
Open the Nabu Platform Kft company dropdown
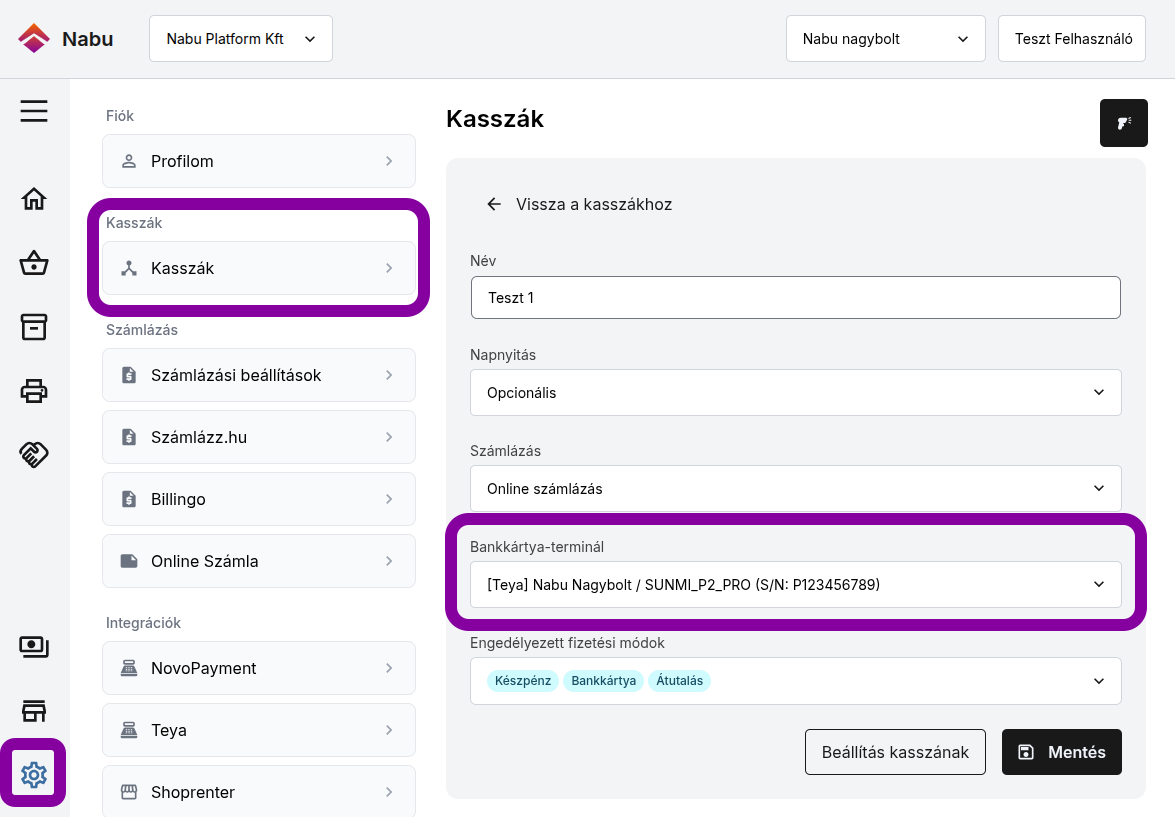(241, 39)
